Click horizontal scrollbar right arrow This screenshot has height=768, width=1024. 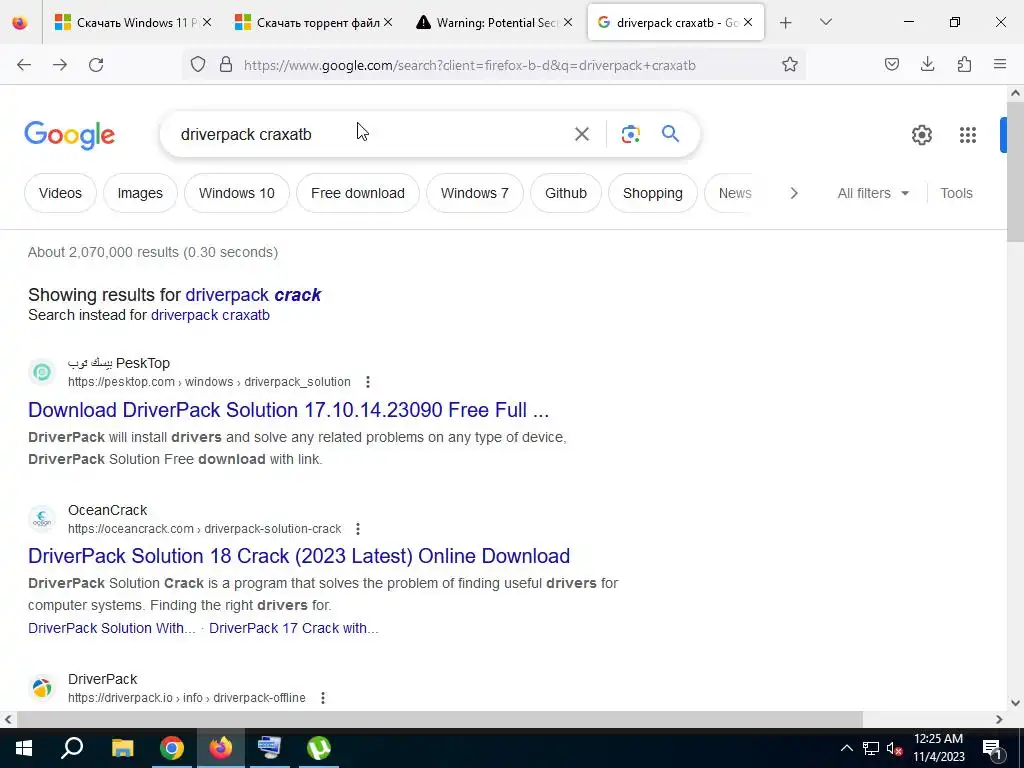pos(999,720)
